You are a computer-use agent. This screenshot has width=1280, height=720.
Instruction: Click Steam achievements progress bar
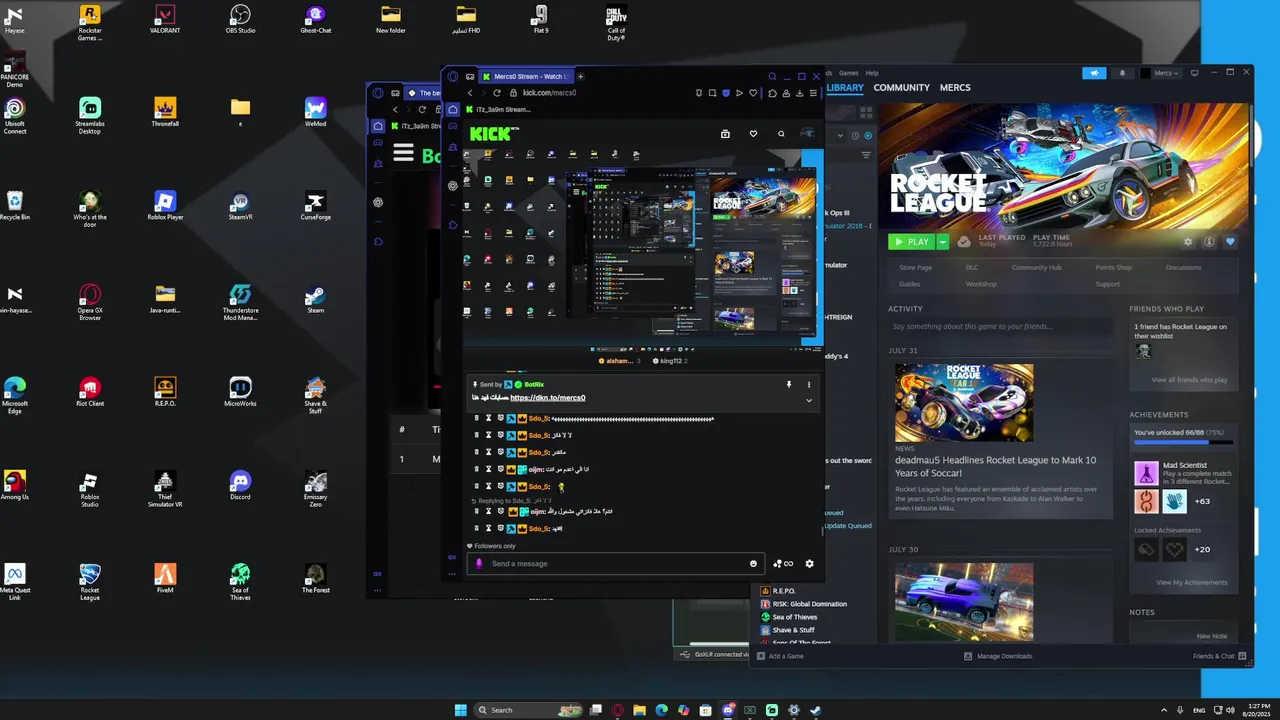tap(1183, 442)
